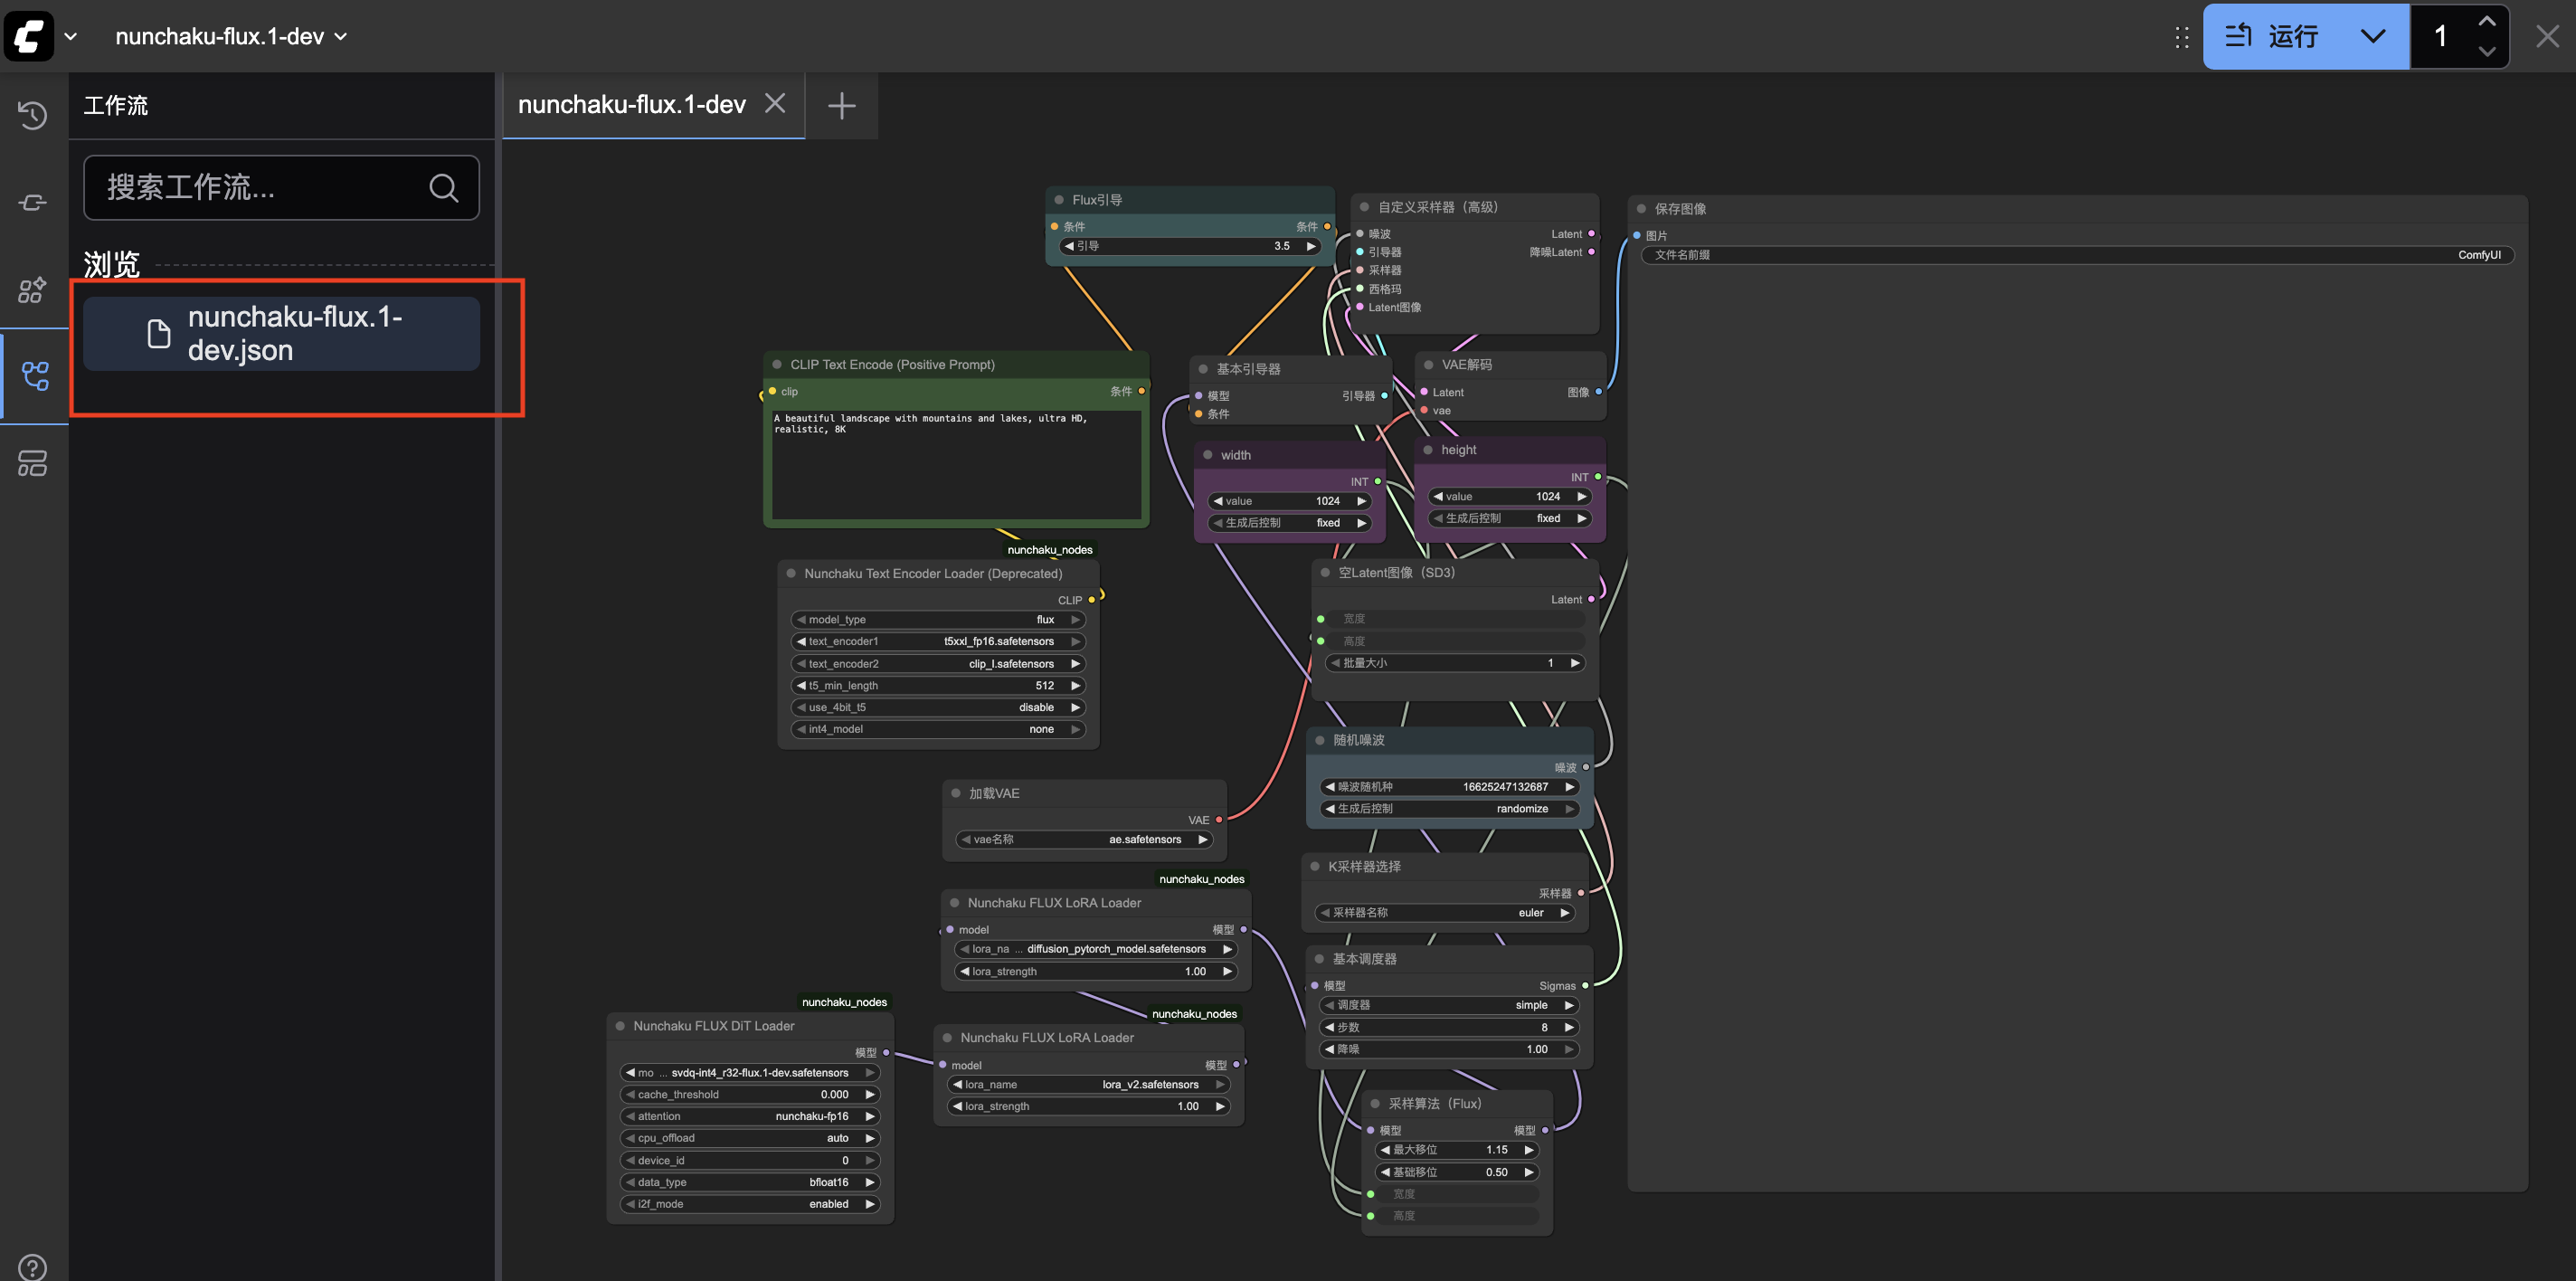Select the workflows sidebar icon
This screenshot has height=1281, width=2576.
click(x=35, y=376)
